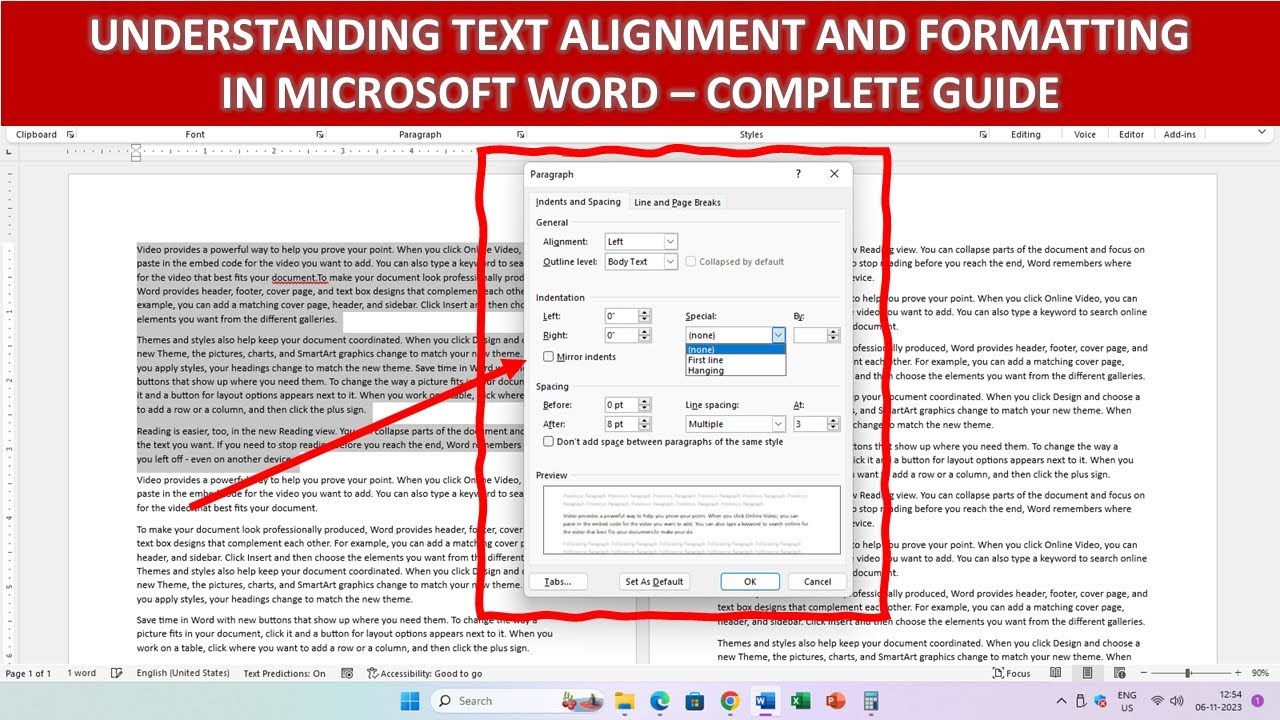Open Calculator from taskbar
The width and height of the screenshot is (1280, 720).
coord(870,701)
